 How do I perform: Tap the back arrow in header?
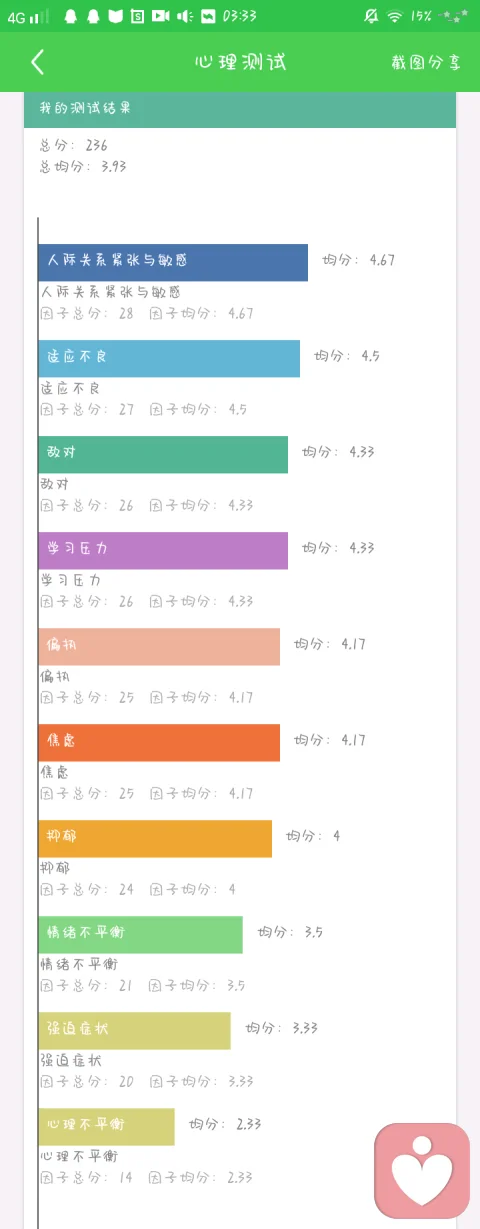37,62
